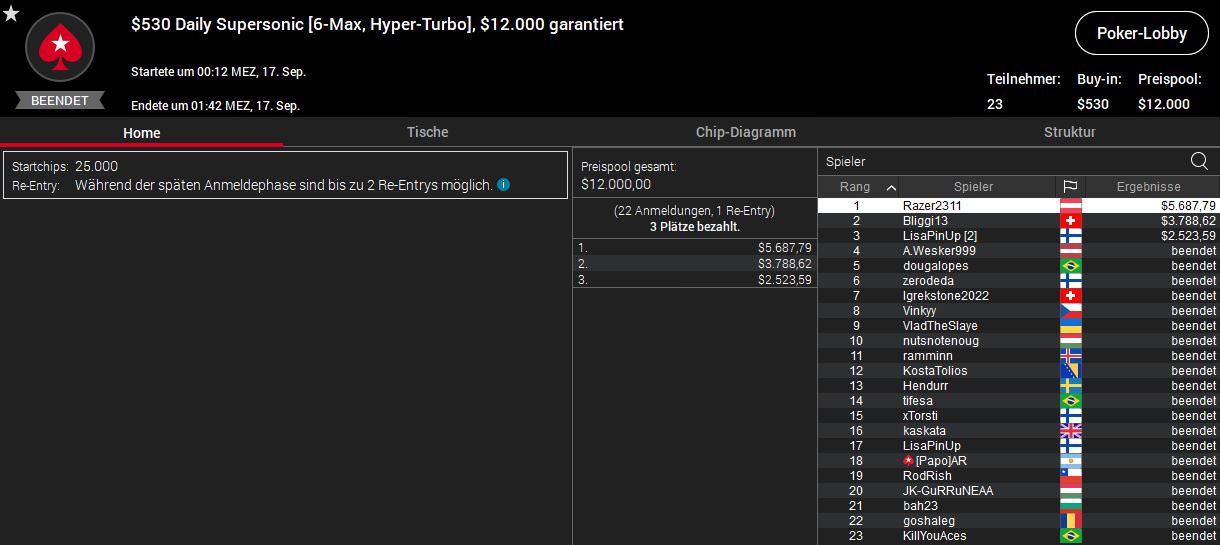Open the Poker-Lobby button
Image resolution: width=1220 pixels, height=545 pixels.
(1141, 33)
